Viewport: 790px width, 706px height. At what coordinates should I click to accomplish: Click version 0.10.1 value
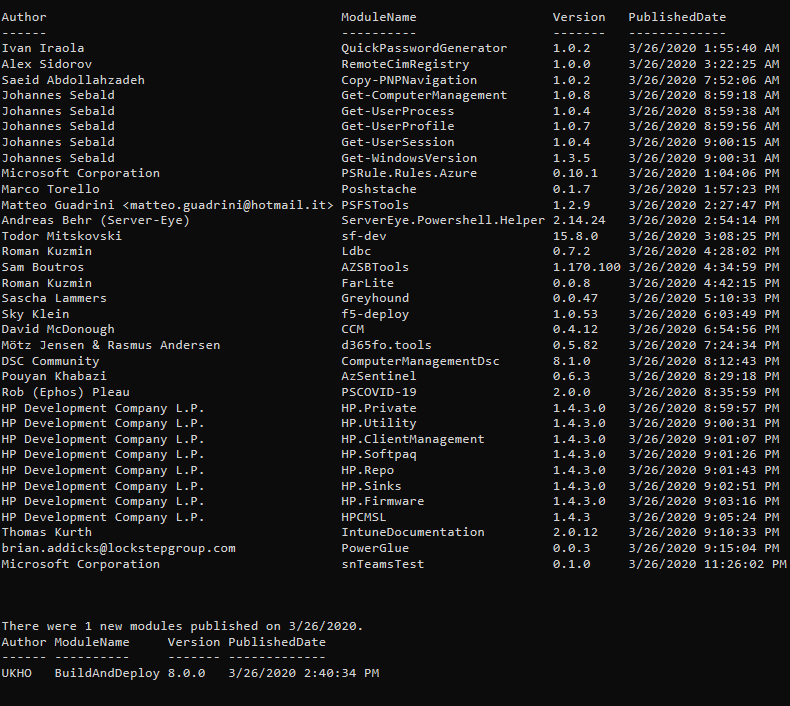(x=575, y=173)
